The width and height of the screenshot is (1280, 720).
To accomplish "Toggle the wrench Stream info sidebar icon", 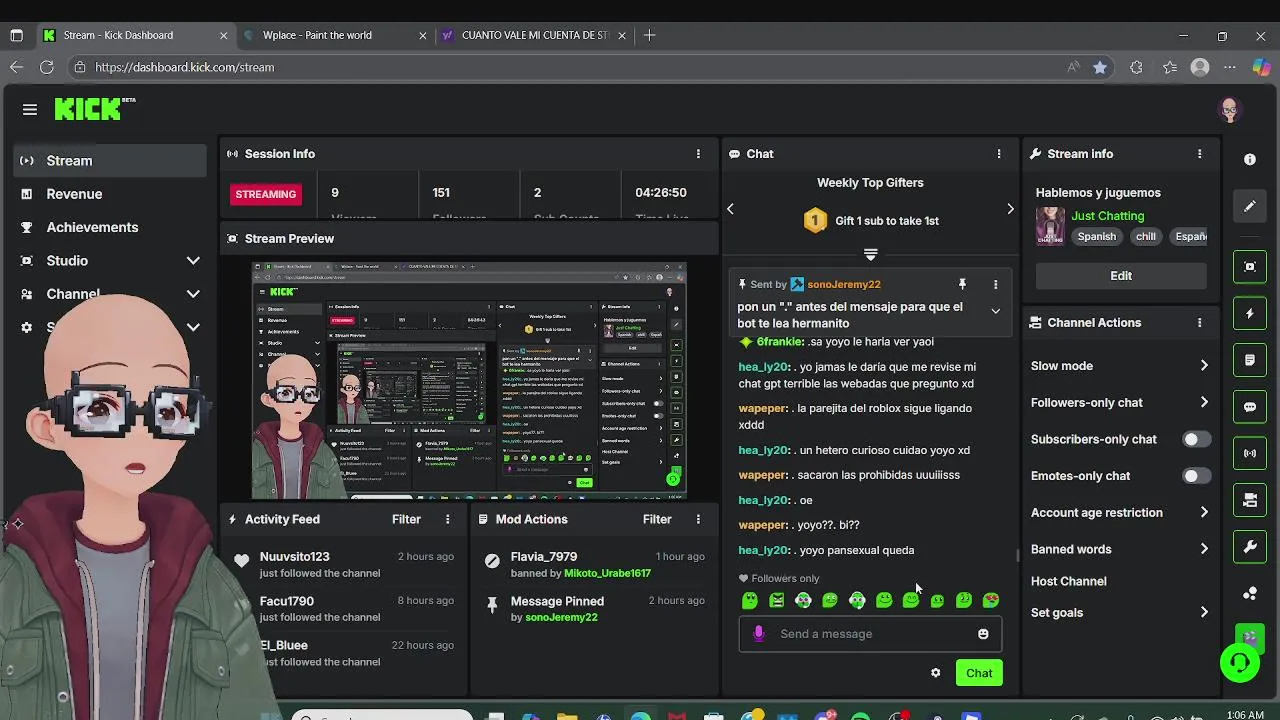I will point(1250,547).
